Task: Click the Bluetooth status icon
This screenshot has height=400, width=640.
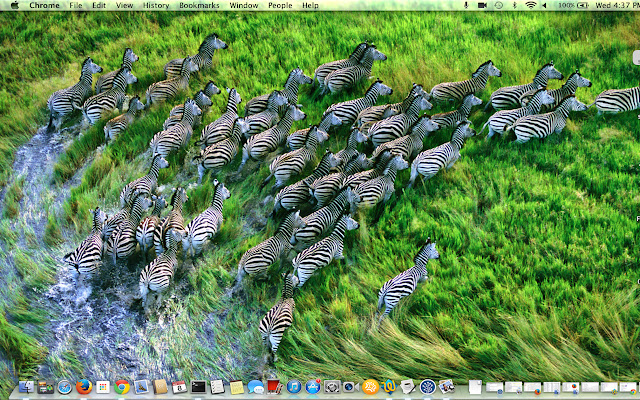Action: 514,5
